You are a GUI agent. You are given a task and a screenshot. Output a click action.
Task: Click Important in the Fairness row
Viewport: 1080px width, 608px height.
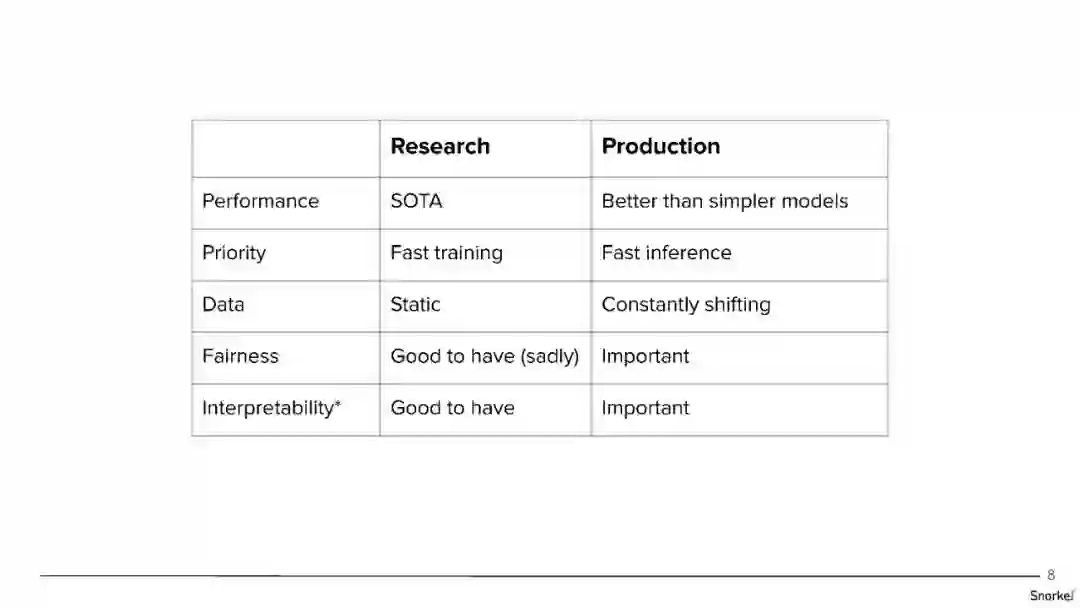[x=645, y=357]
